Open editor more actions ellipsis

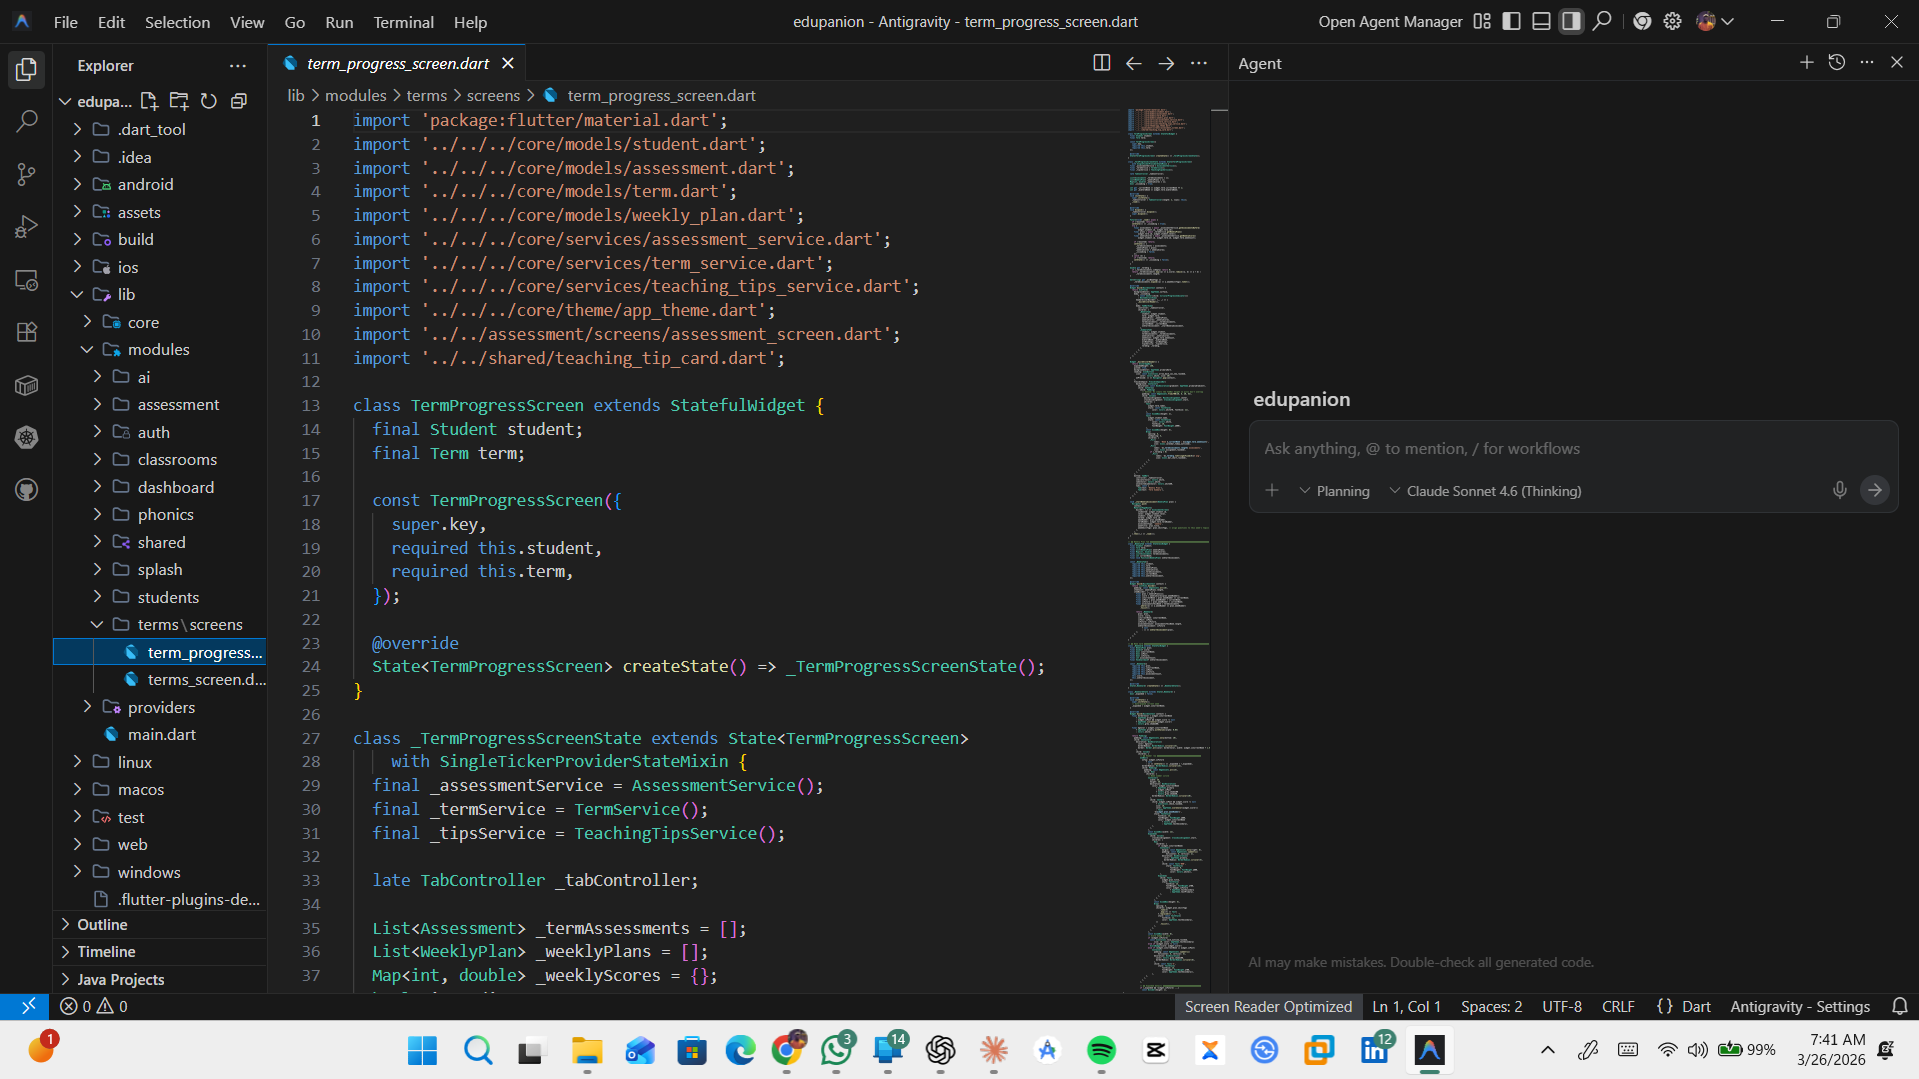click(x=1199, y=63)
